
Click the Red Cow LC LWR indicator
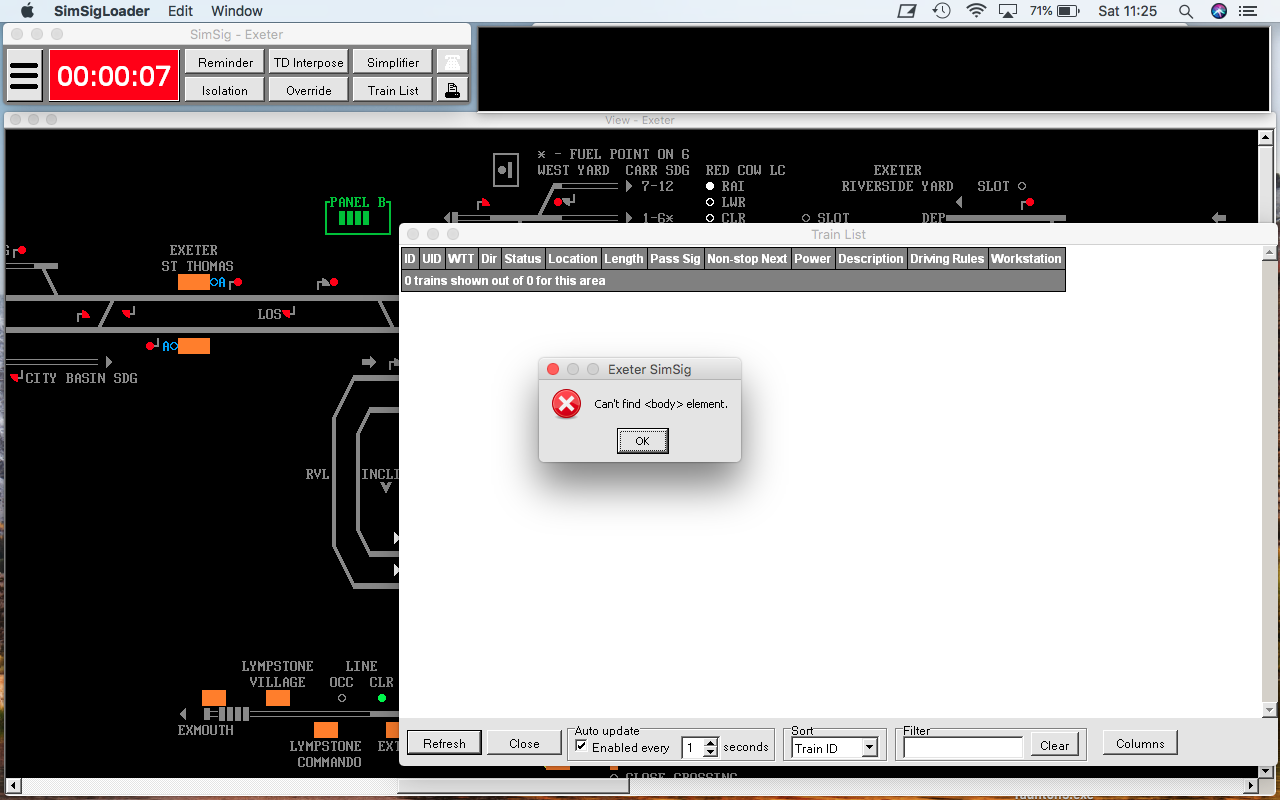(x=710, y=202)
